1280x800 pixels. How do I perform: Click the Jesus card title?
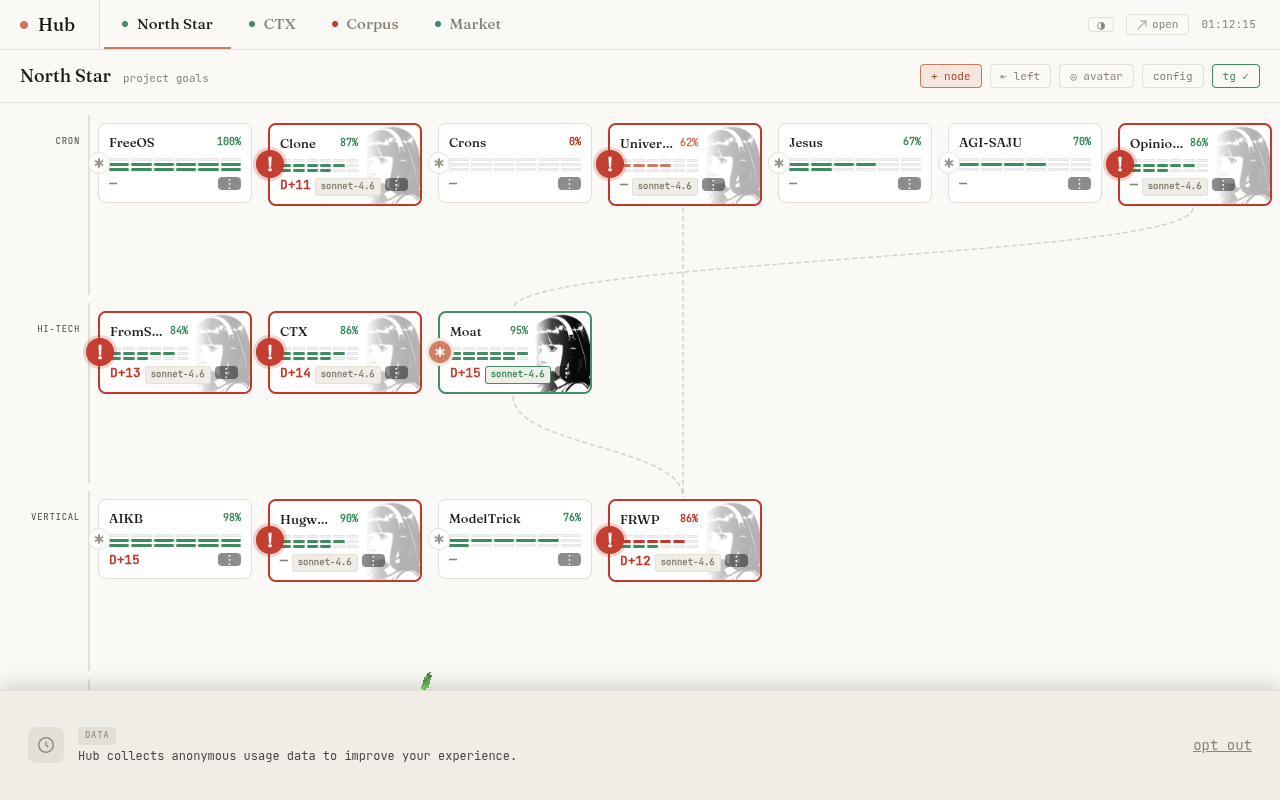point(806,142)
